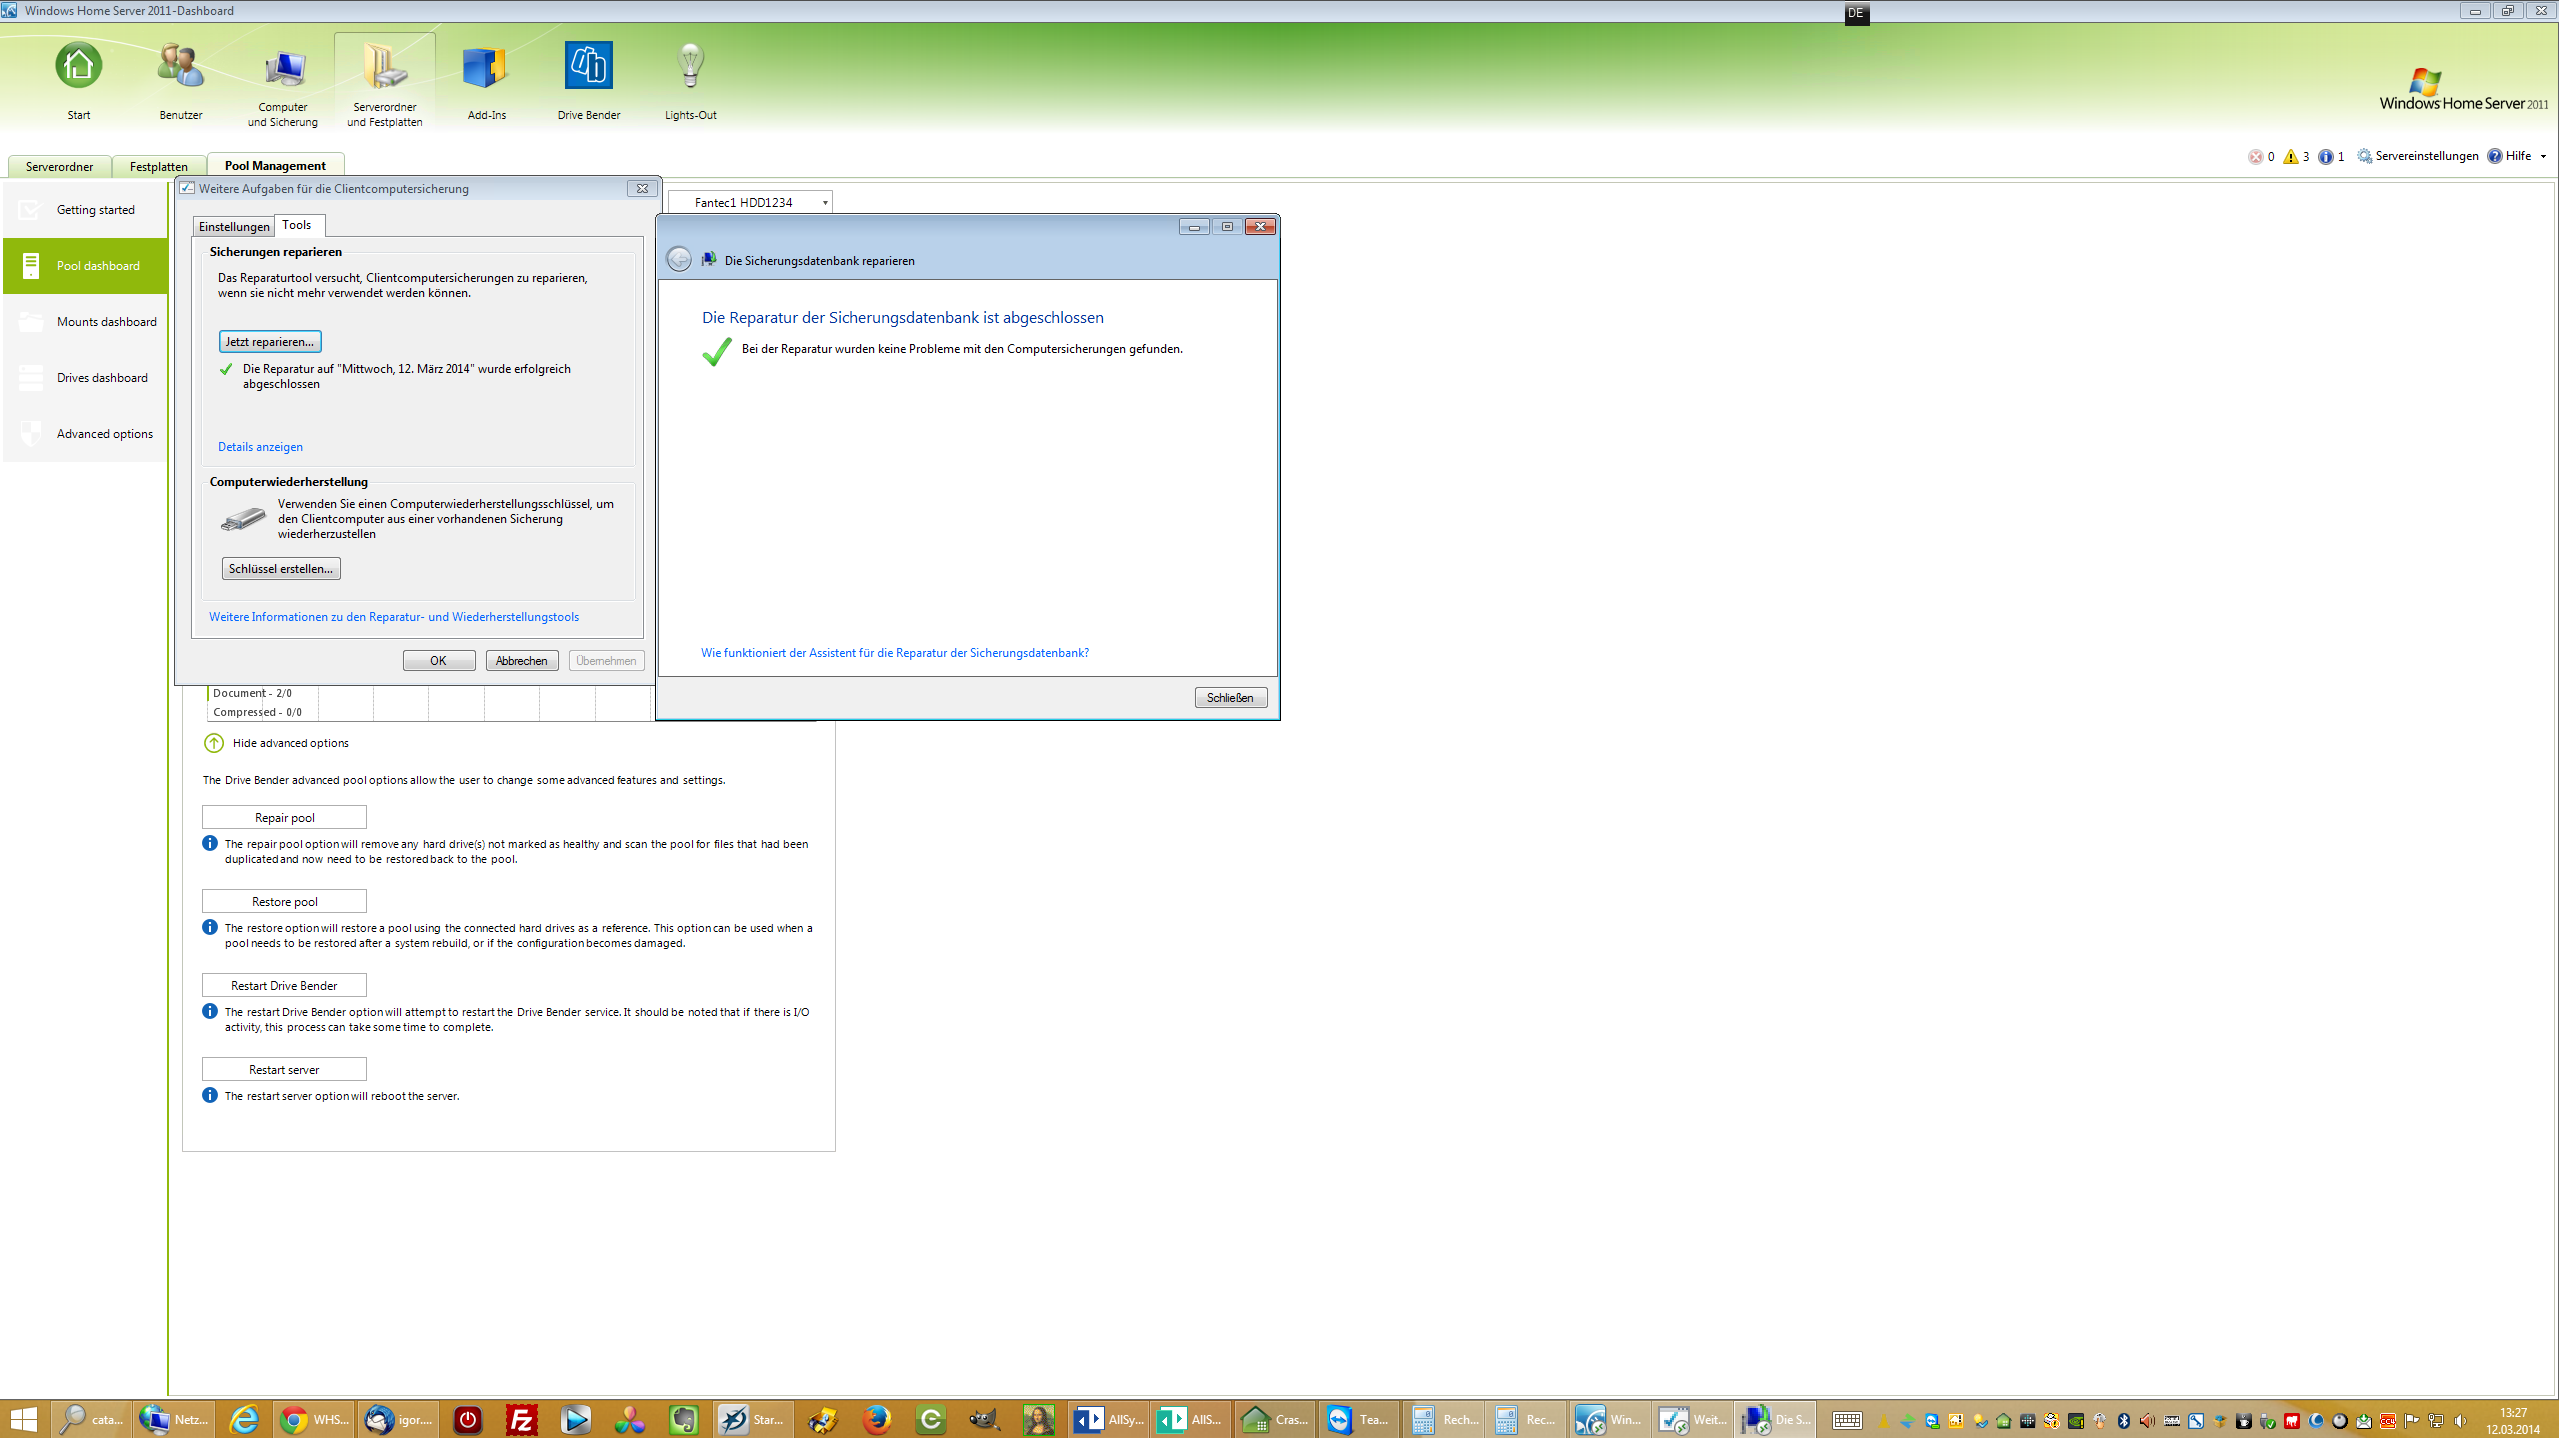Open the Windows Start menu
The height and width of the screenshot is (1438, 2559).
click(x=21, y=1419)
